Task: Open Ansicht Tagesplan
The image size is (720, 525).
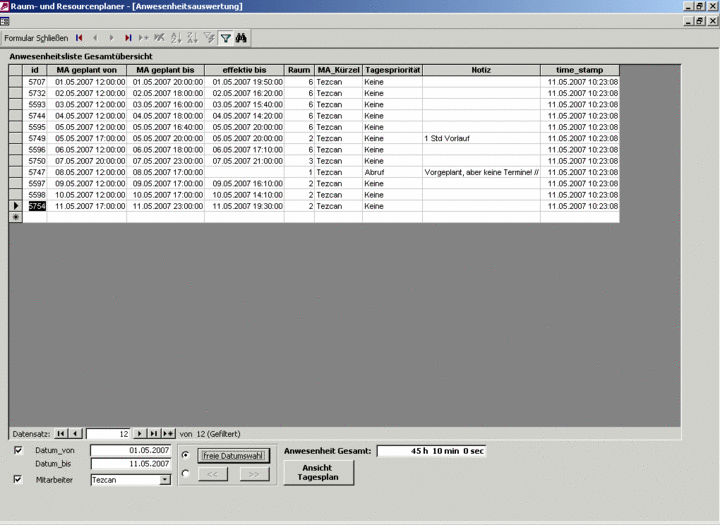Action: [x=319, y=472]
